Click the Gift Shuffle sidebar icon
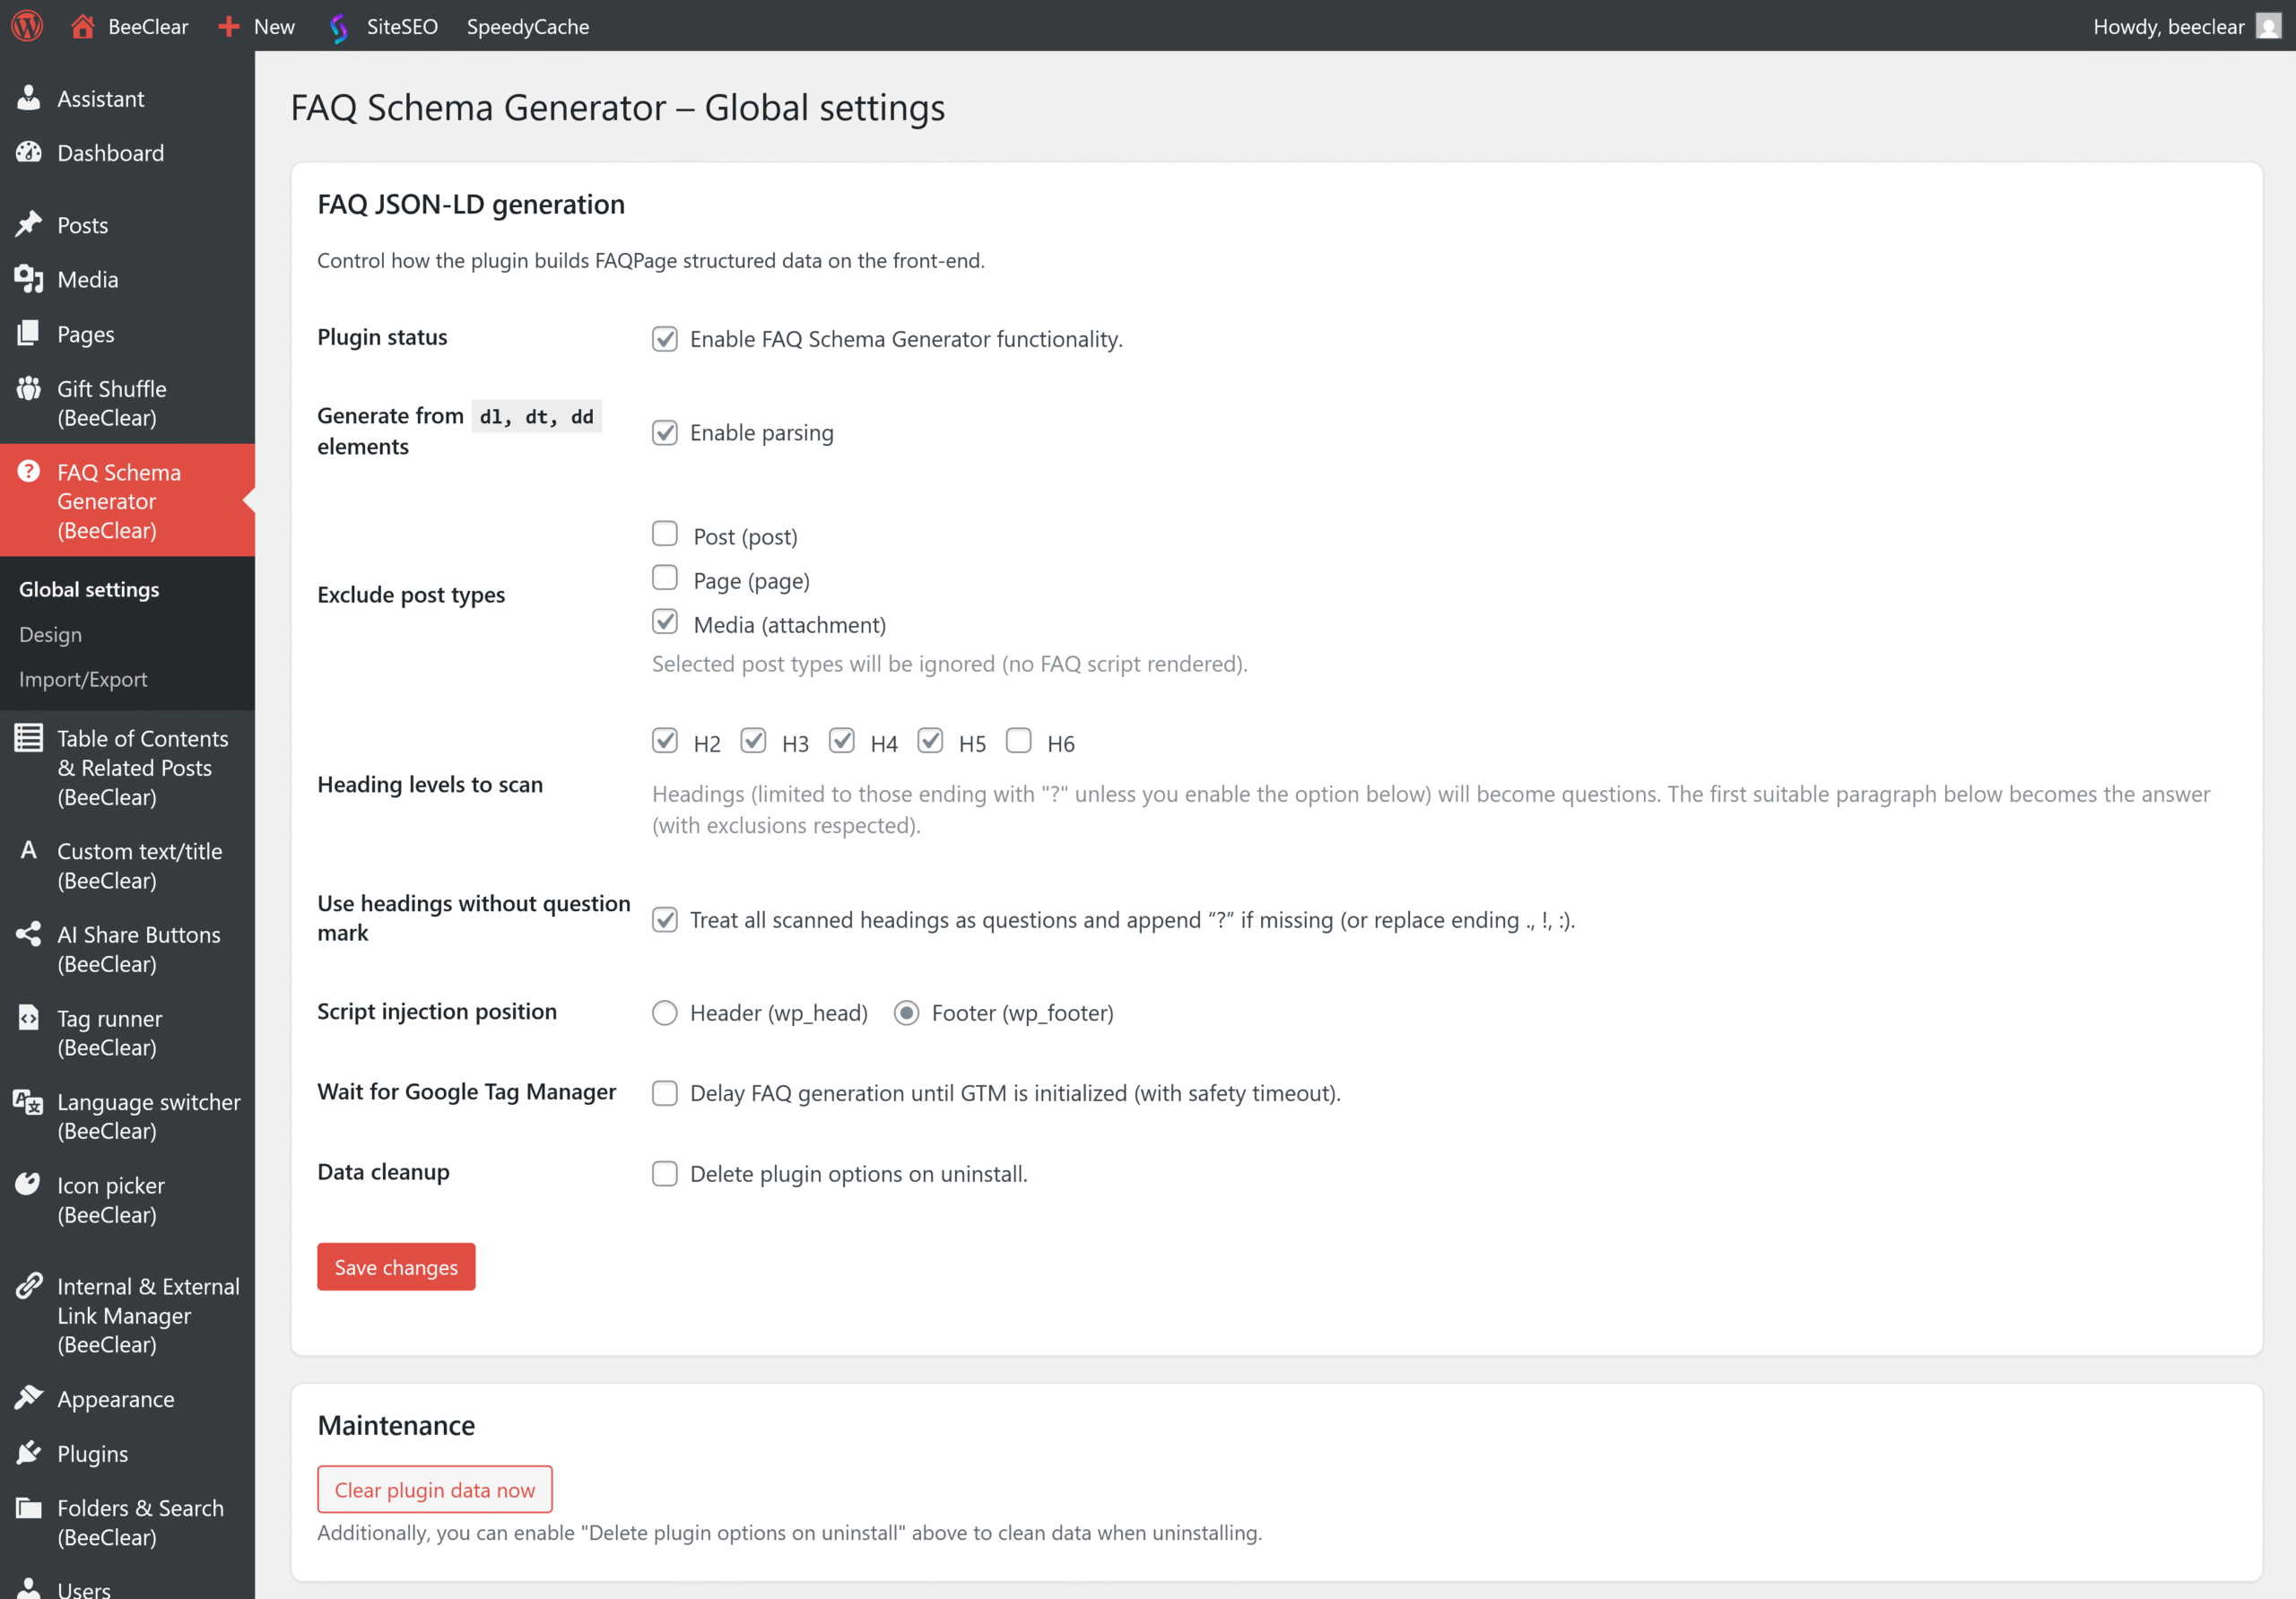The image size is (2296, 1599). 29,388
